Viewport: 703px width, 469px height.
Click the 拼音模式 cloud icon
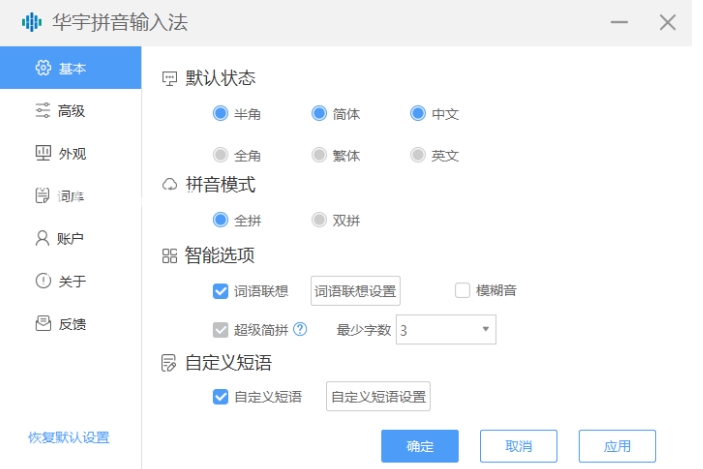point(169,185)
